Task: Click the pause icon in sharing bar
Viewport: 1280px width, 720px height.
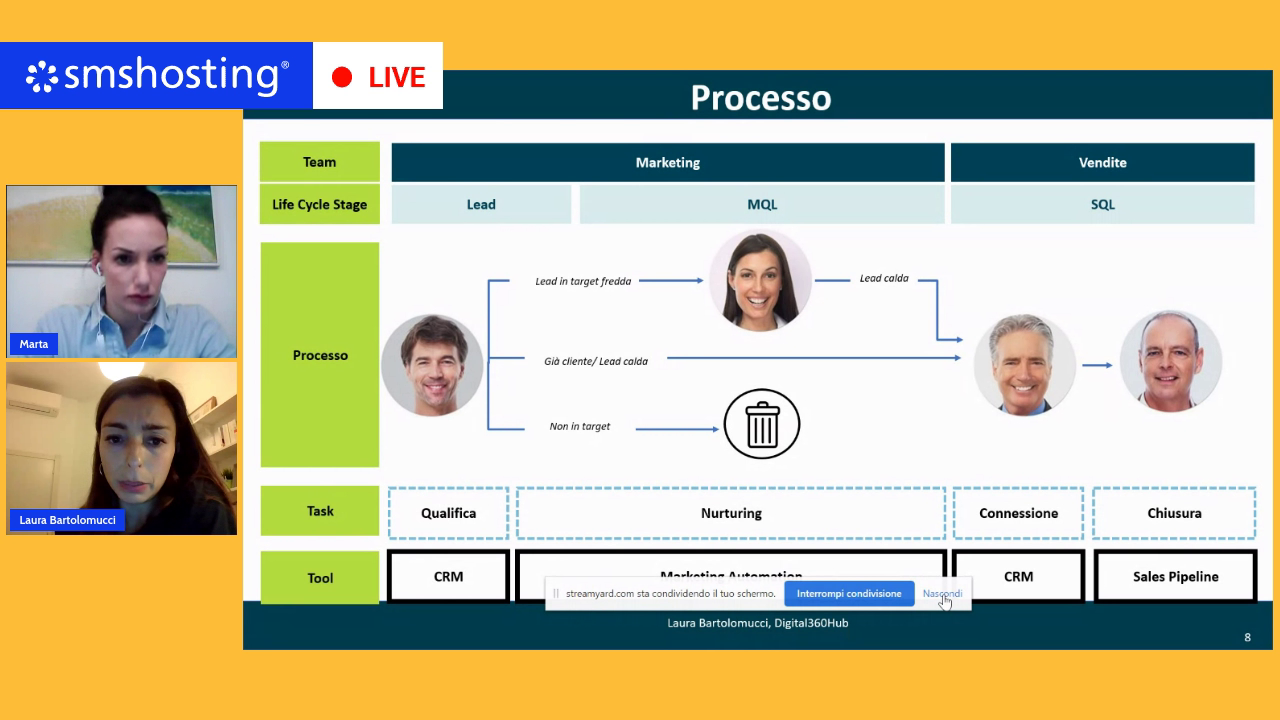Action: 556,594
